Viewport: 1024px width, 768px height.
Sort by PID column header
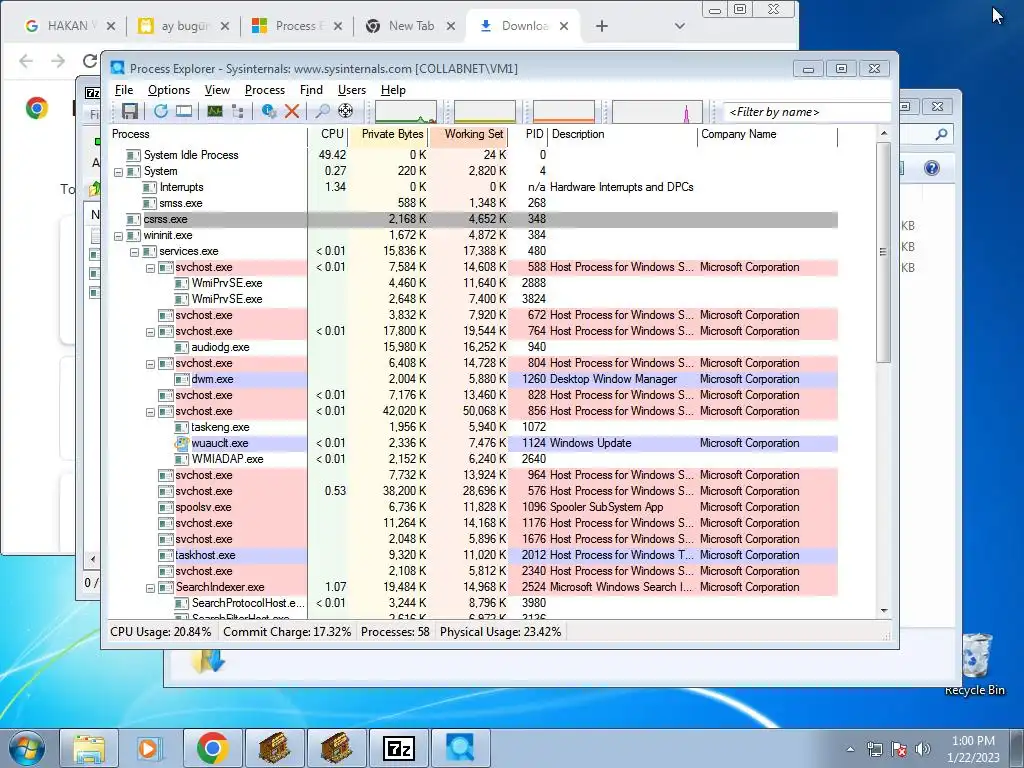[x=530, y=135]
